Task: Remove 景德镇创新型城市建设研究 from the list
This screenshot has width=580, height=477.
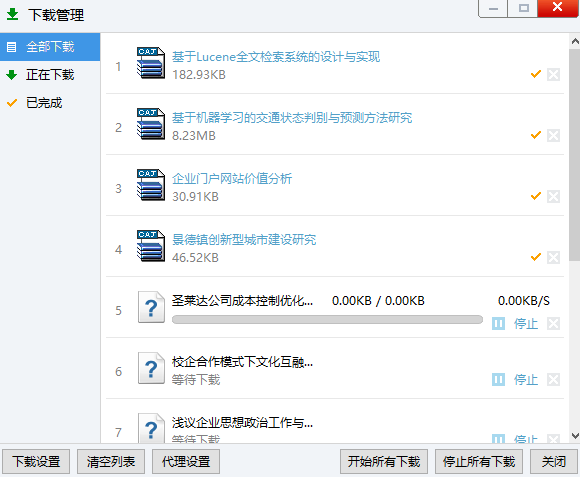Action: click(553, 257)
